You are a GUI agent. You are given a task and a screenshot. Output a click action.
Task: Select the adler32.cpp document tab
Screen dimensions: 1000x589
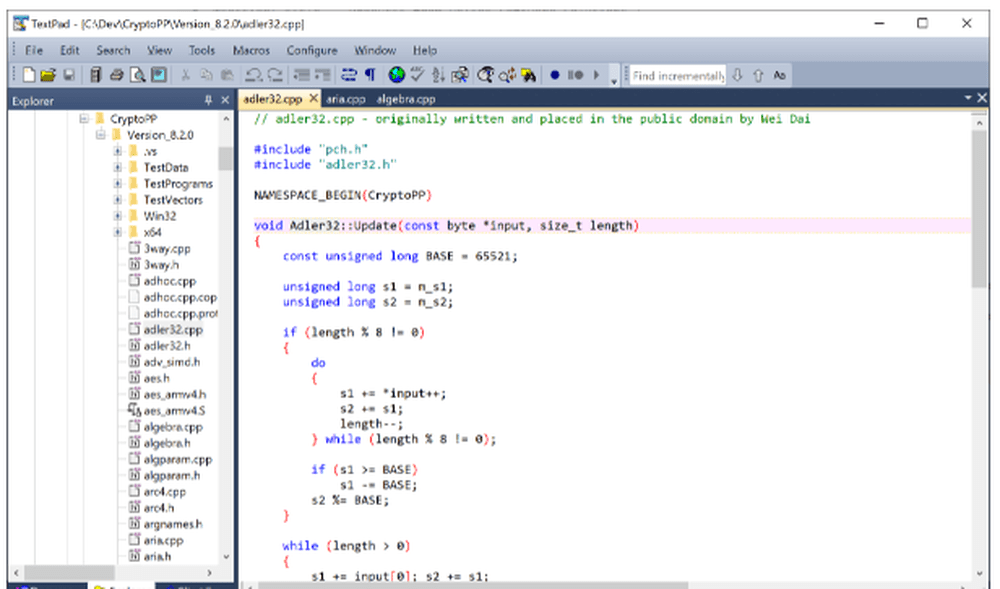[272, 99]
